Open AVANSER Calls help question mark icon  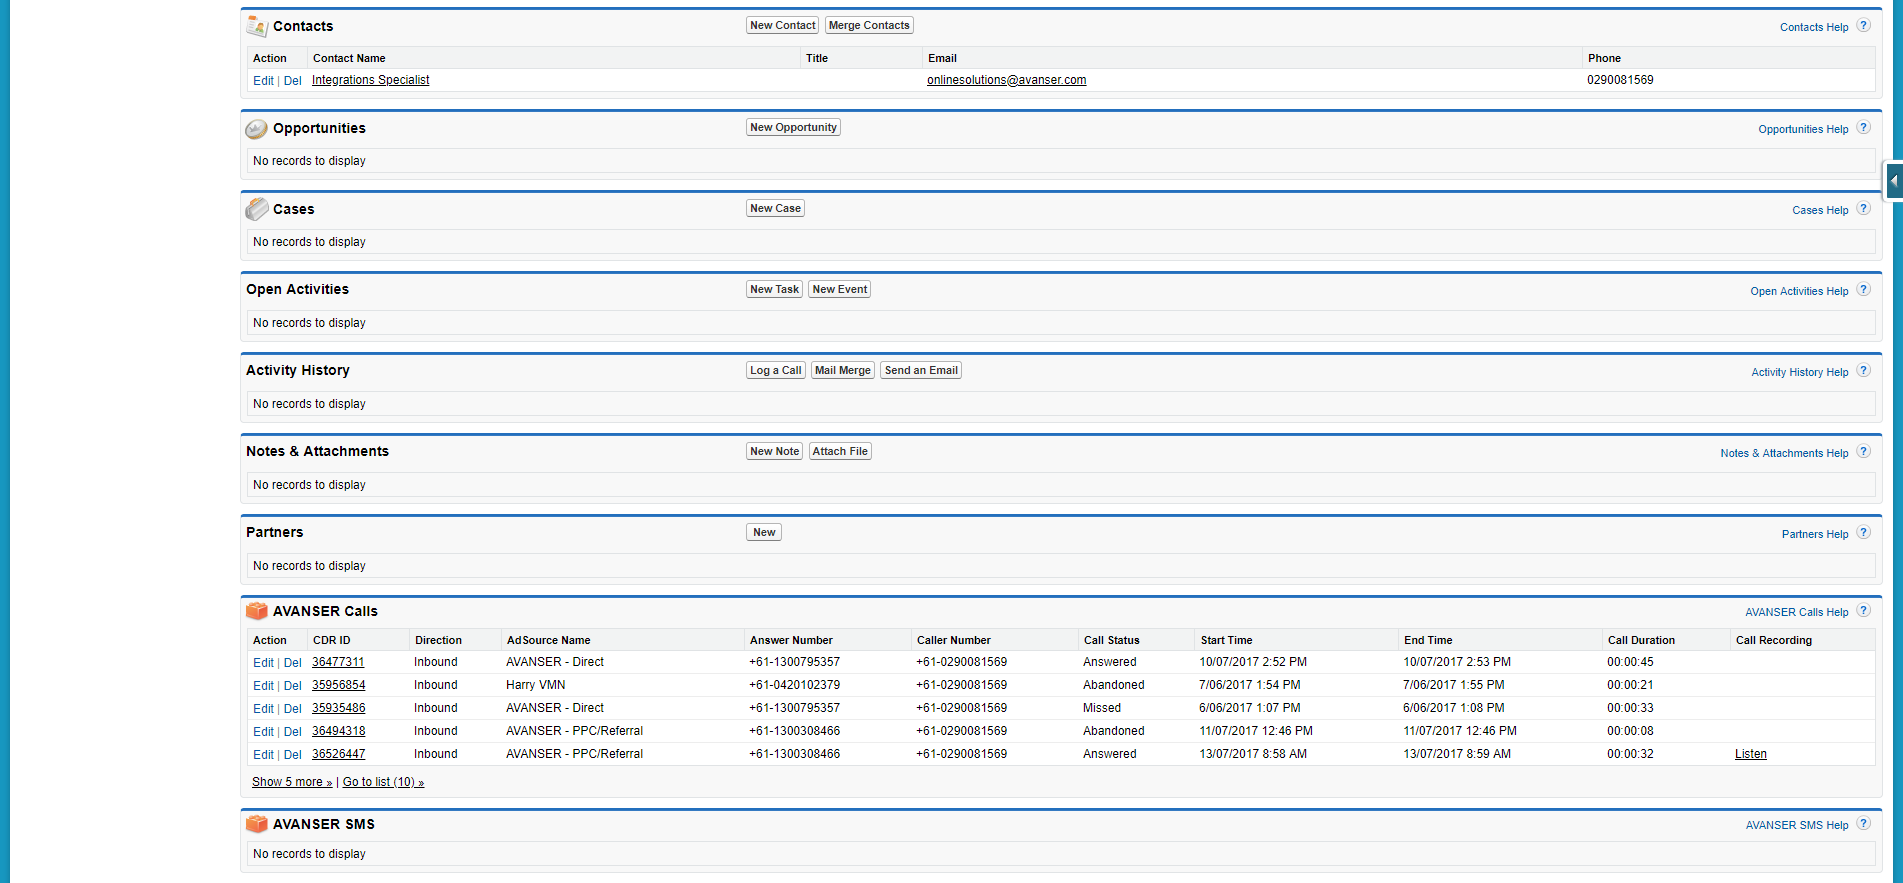[x=1863, y=611]
